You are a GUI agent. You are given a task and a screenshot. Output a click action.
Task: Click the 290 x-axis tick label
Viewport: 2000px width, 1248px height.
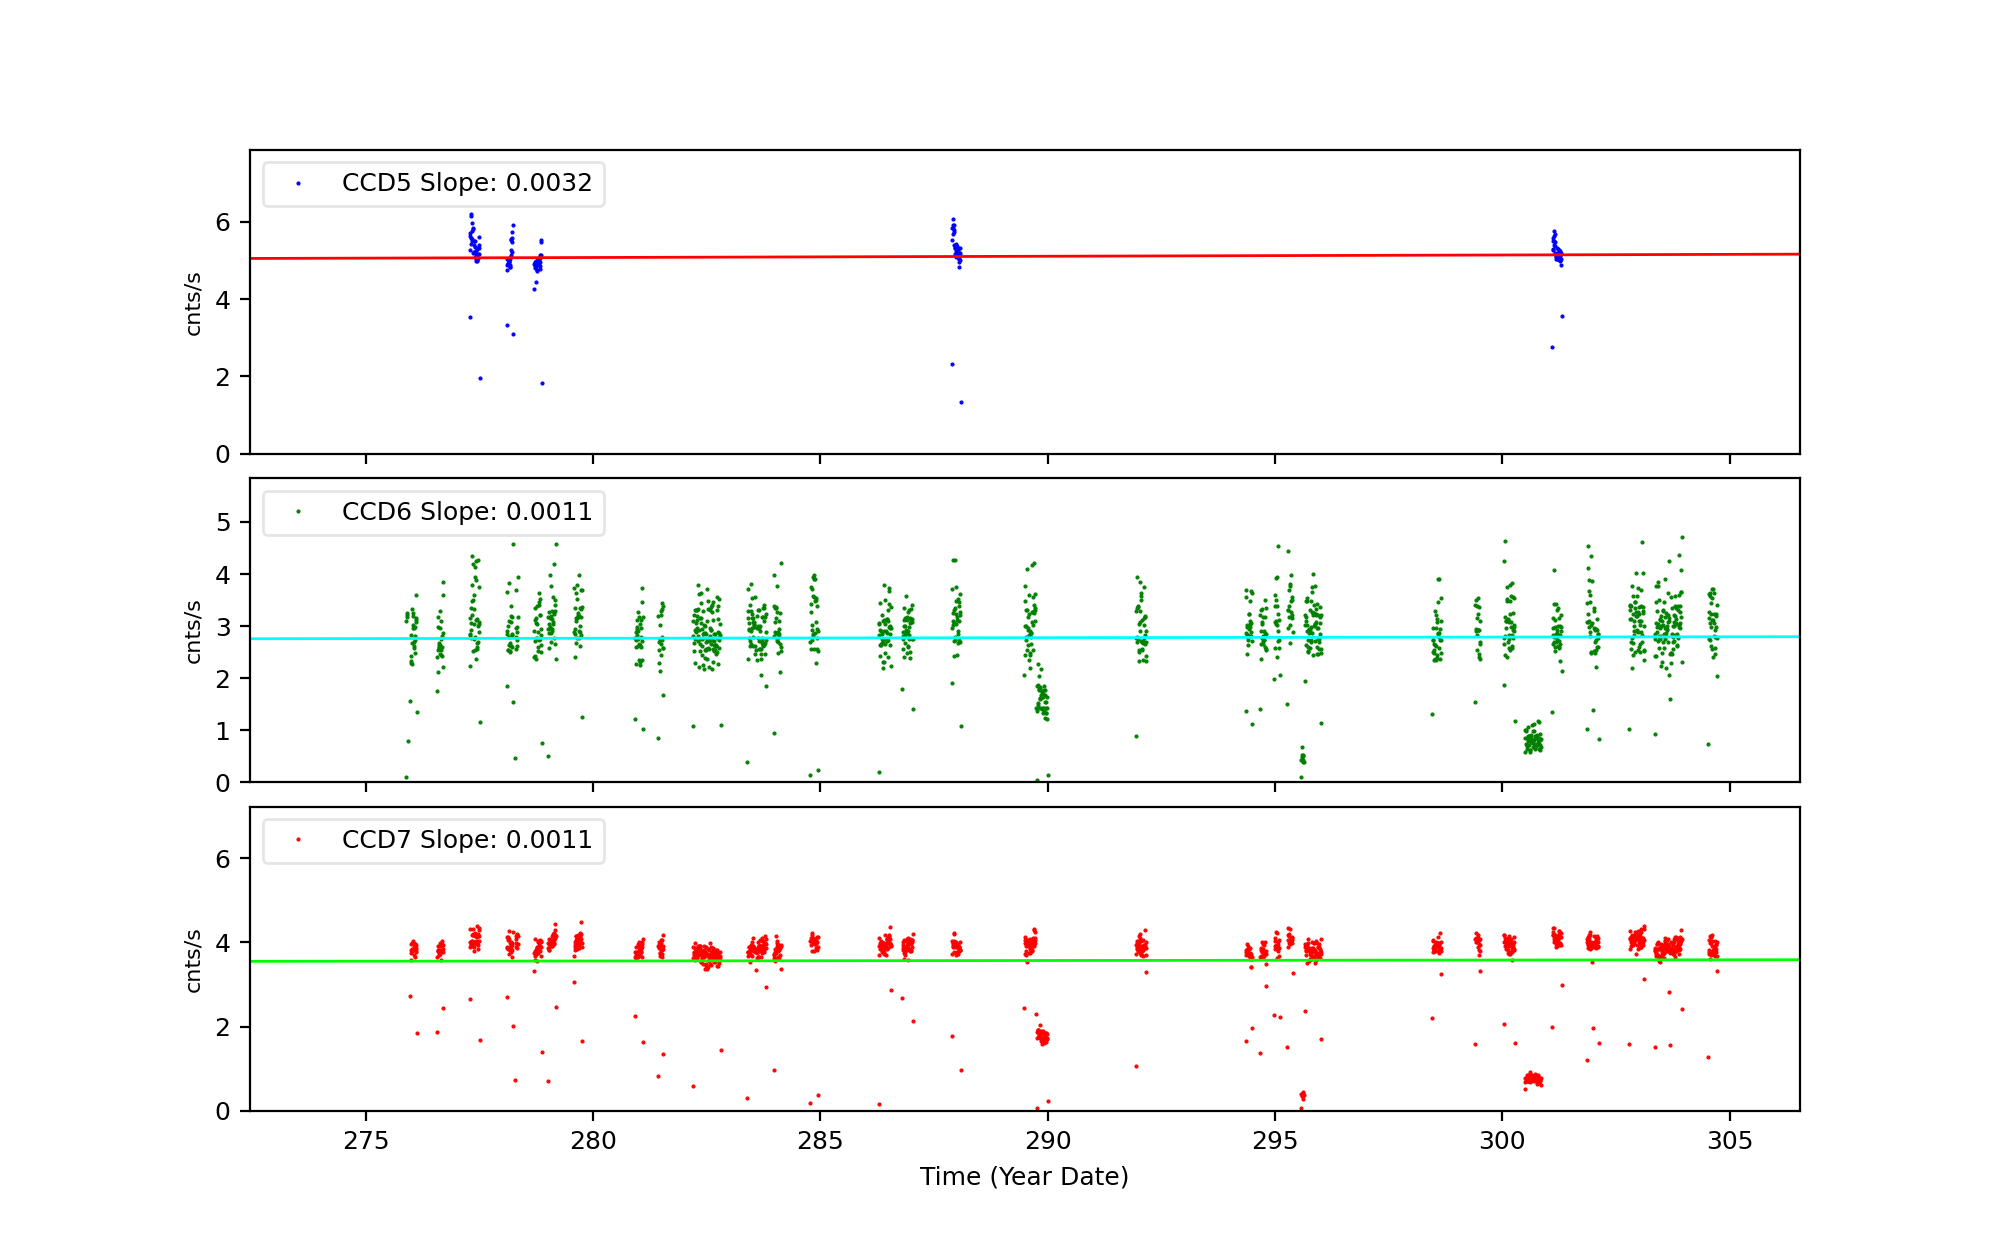pyautogui.click(x=1047, y=1141)
